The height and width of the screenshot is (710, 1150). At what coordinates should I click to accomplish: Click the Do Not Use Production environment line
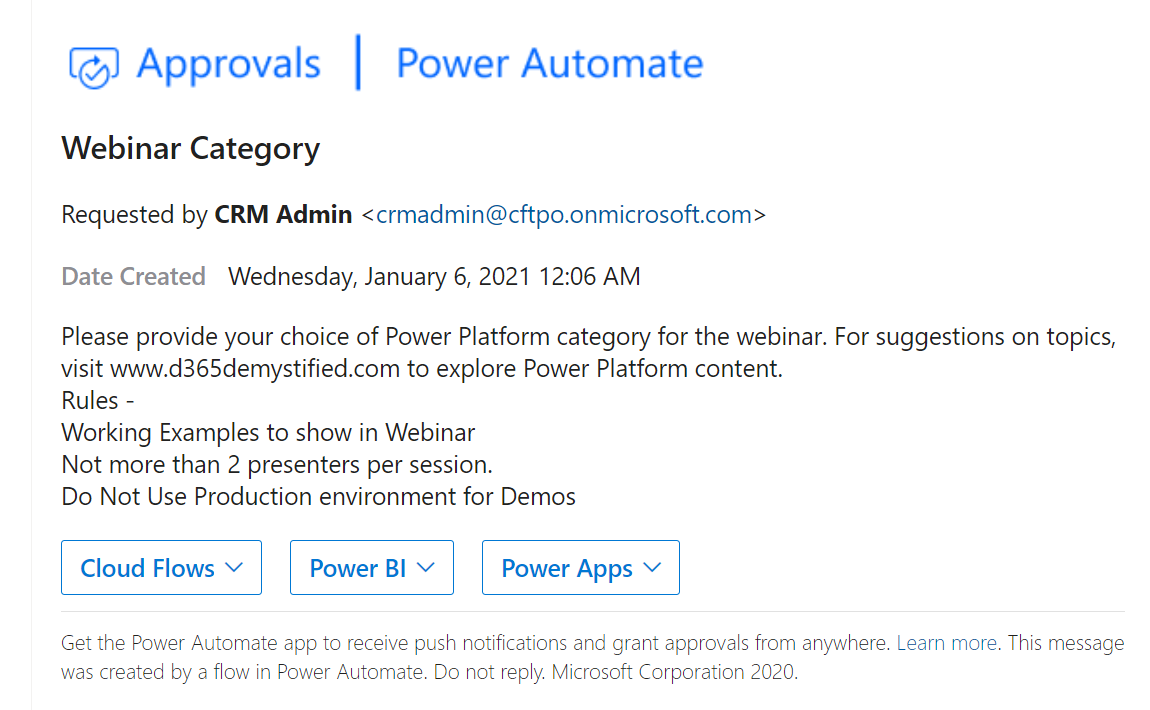coord(318,497)
